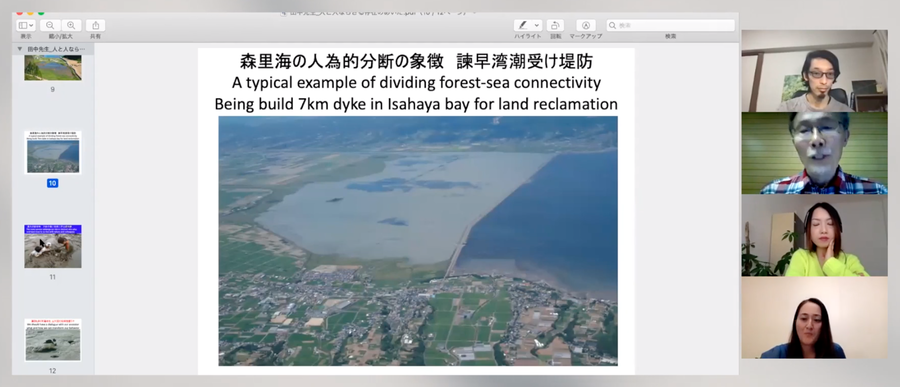This screenshot has width=900, height=387.
Task: Show the Markup toolbar
Action: coord(586,25)
